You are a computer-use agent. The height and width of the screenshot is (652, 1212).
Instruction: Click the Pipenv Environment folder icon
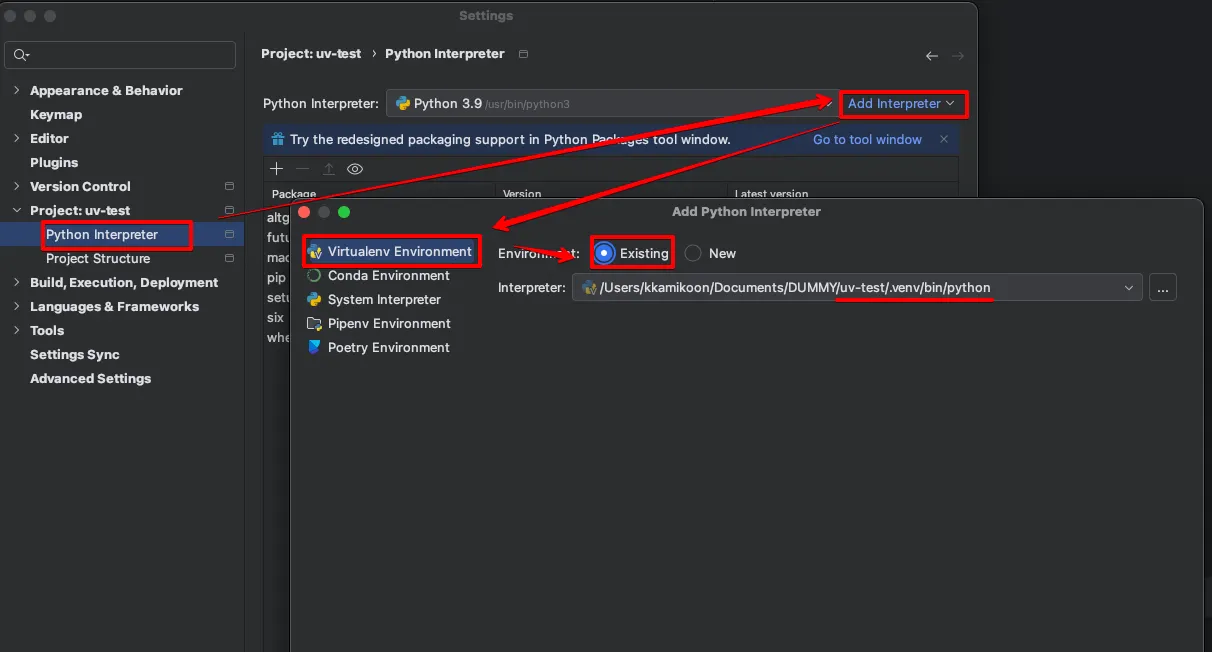(x=315, y=323)
